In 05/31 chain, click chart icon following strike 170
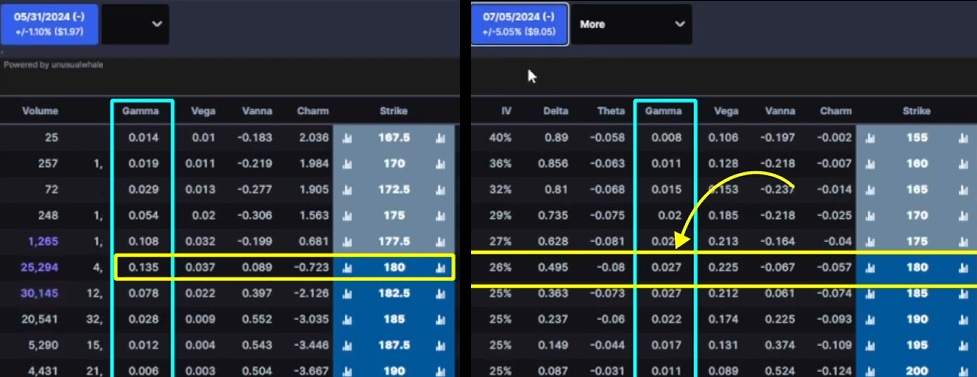Image resolution: width=977 pixels, height=377 pixels. 441,164
